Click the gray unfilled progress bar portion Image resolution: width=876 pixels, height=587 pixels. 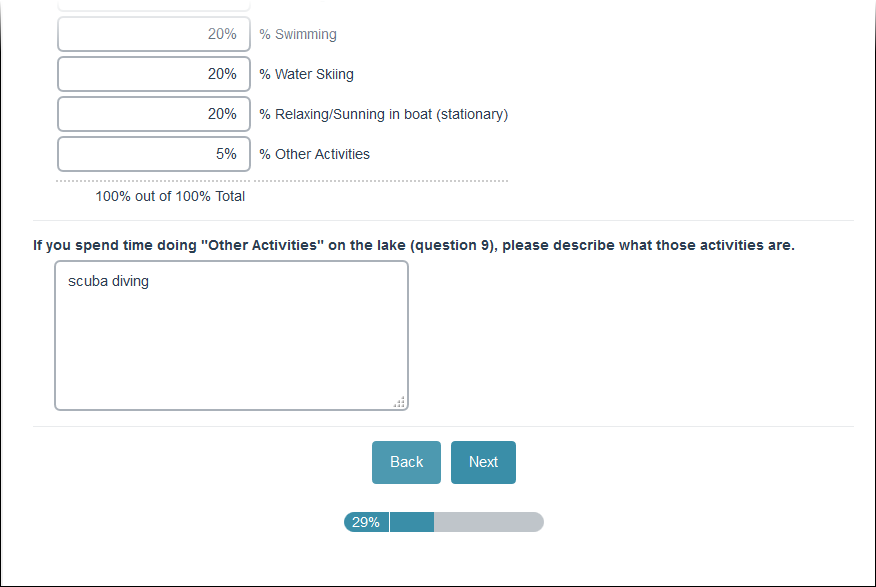click(x=488, y=522)
